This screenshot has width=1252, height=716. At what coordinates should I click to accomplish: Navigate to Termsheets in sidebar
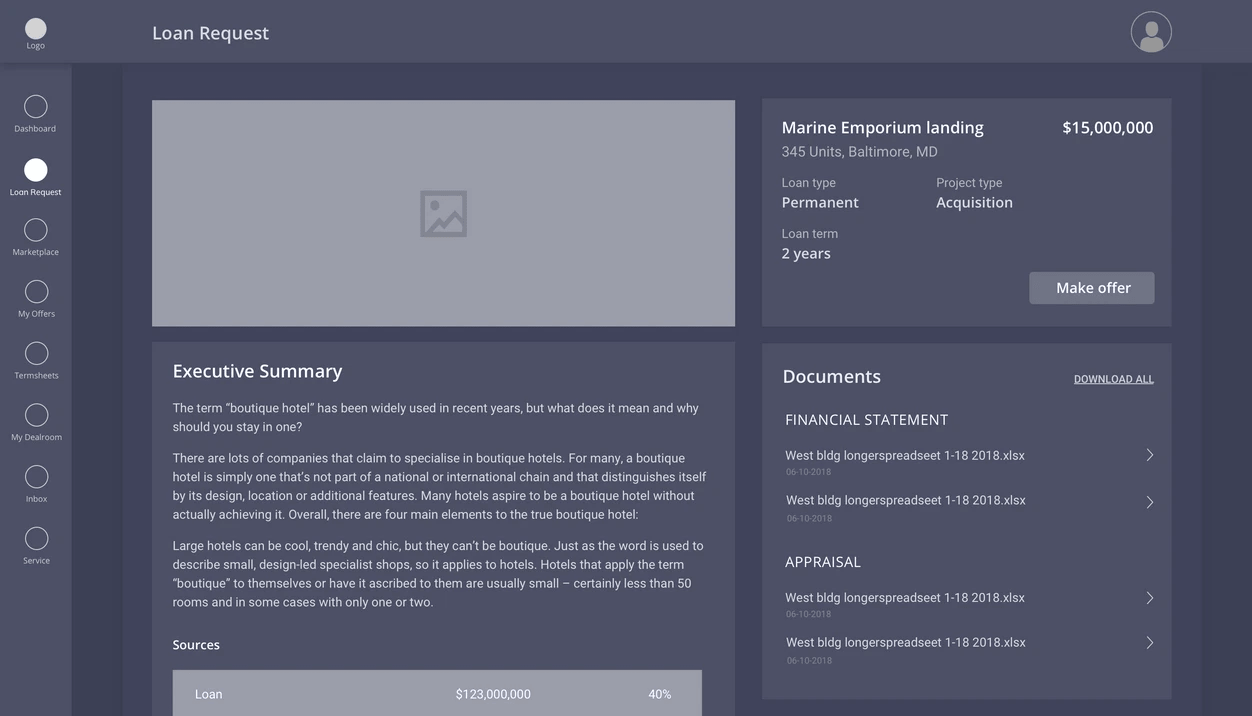tap(36, 354)
